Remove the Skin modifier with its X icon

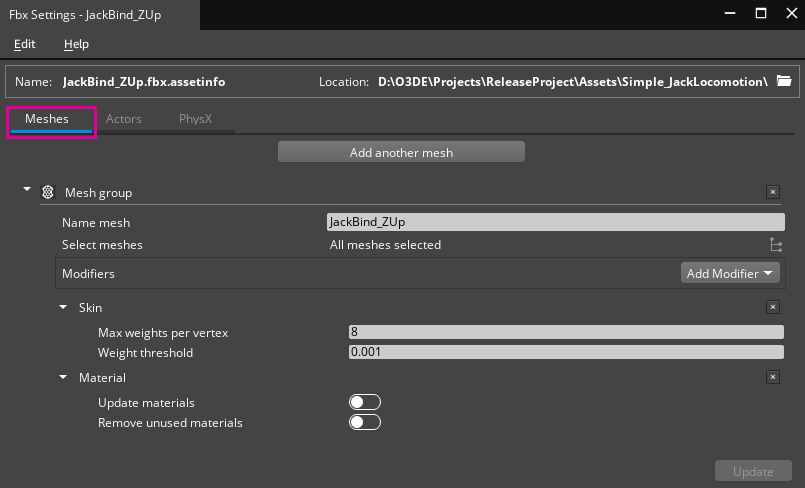pos(772,308)
